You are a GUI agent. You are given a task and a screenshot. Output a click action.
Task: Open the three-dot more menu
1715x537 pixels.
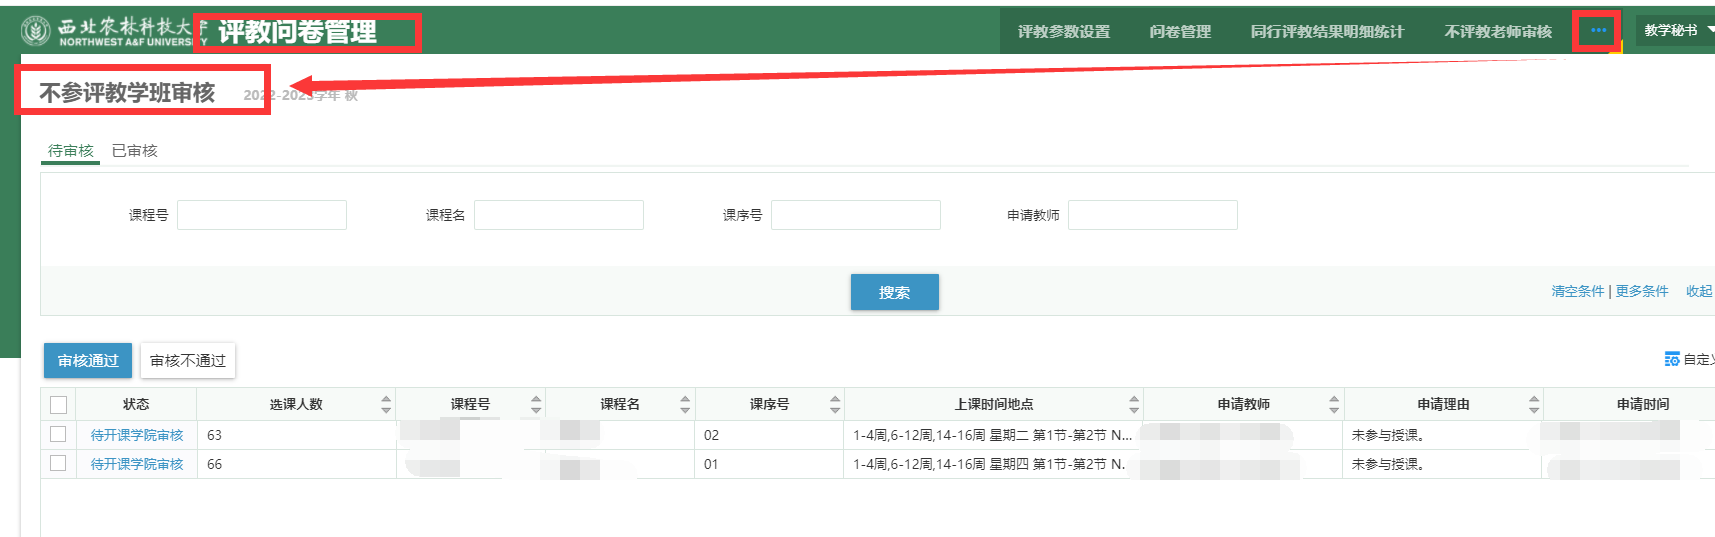1598,30
